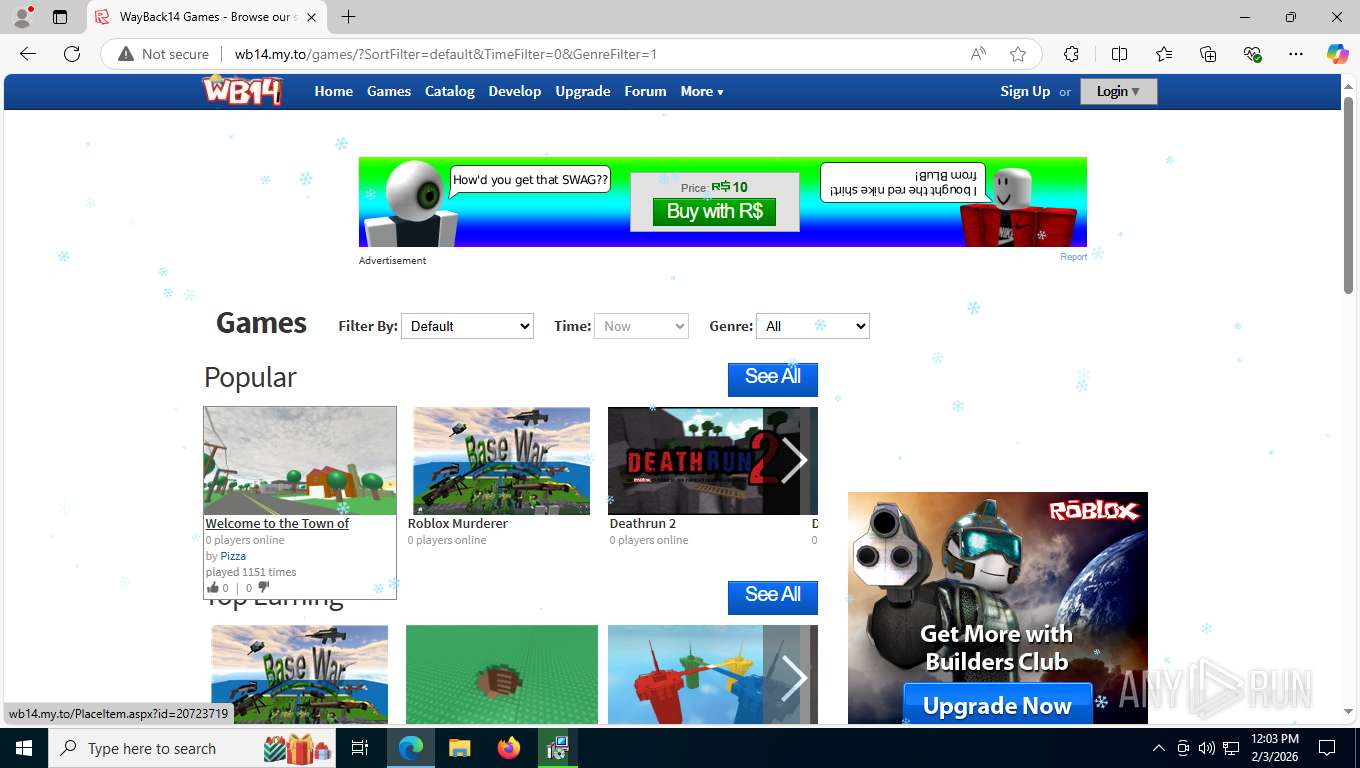
Task: Open the volume speaker tray icon
Action: click(x=1206, y=748)
